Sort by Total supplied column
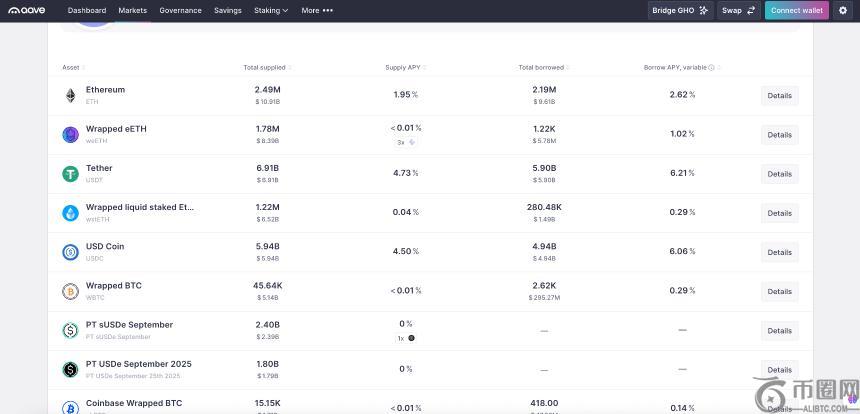Screen dimensions: 860x414 (265, 68)
